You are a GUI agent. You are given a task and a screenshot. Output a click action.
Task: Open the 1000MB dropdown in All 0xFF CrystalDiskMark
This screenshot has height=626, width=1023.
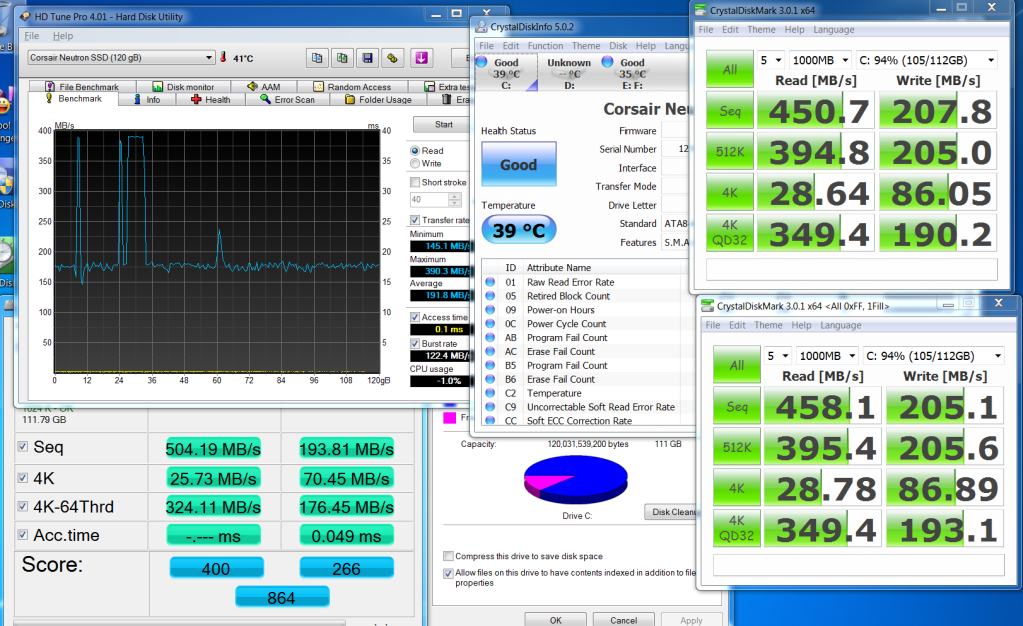(827, 356)
